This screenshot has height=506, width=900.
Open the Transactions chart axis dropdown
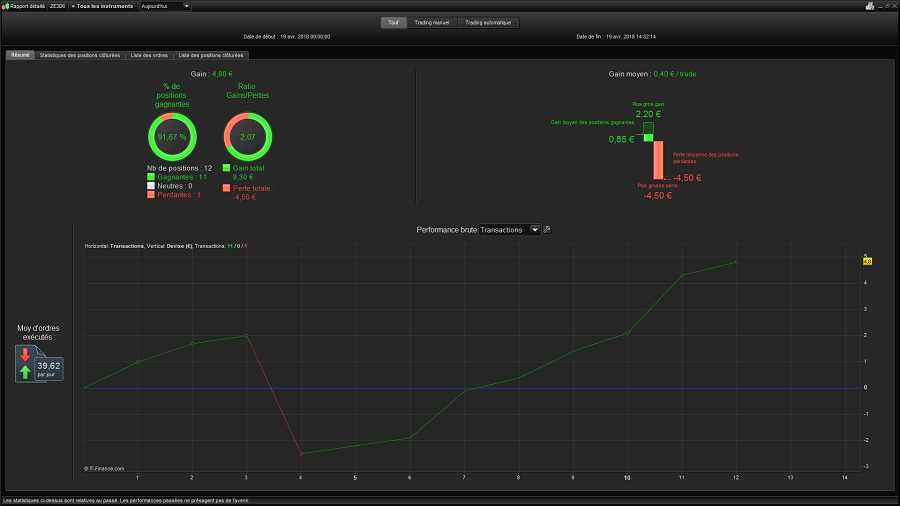coord(509,229)
